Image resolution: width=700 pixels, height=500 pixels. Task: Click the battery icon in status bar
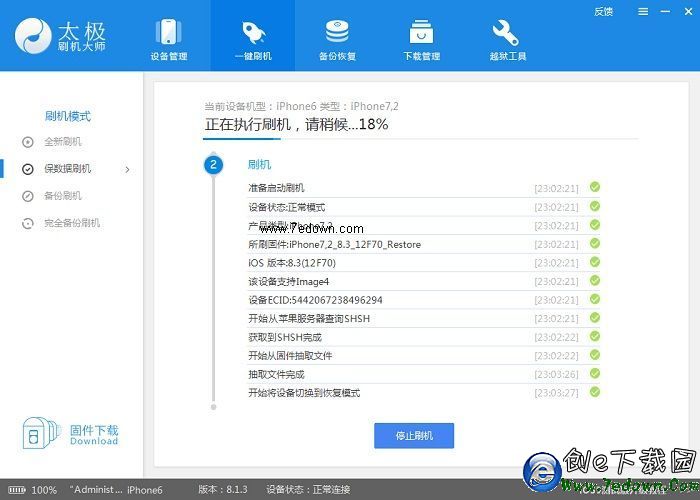coord(16,490)
